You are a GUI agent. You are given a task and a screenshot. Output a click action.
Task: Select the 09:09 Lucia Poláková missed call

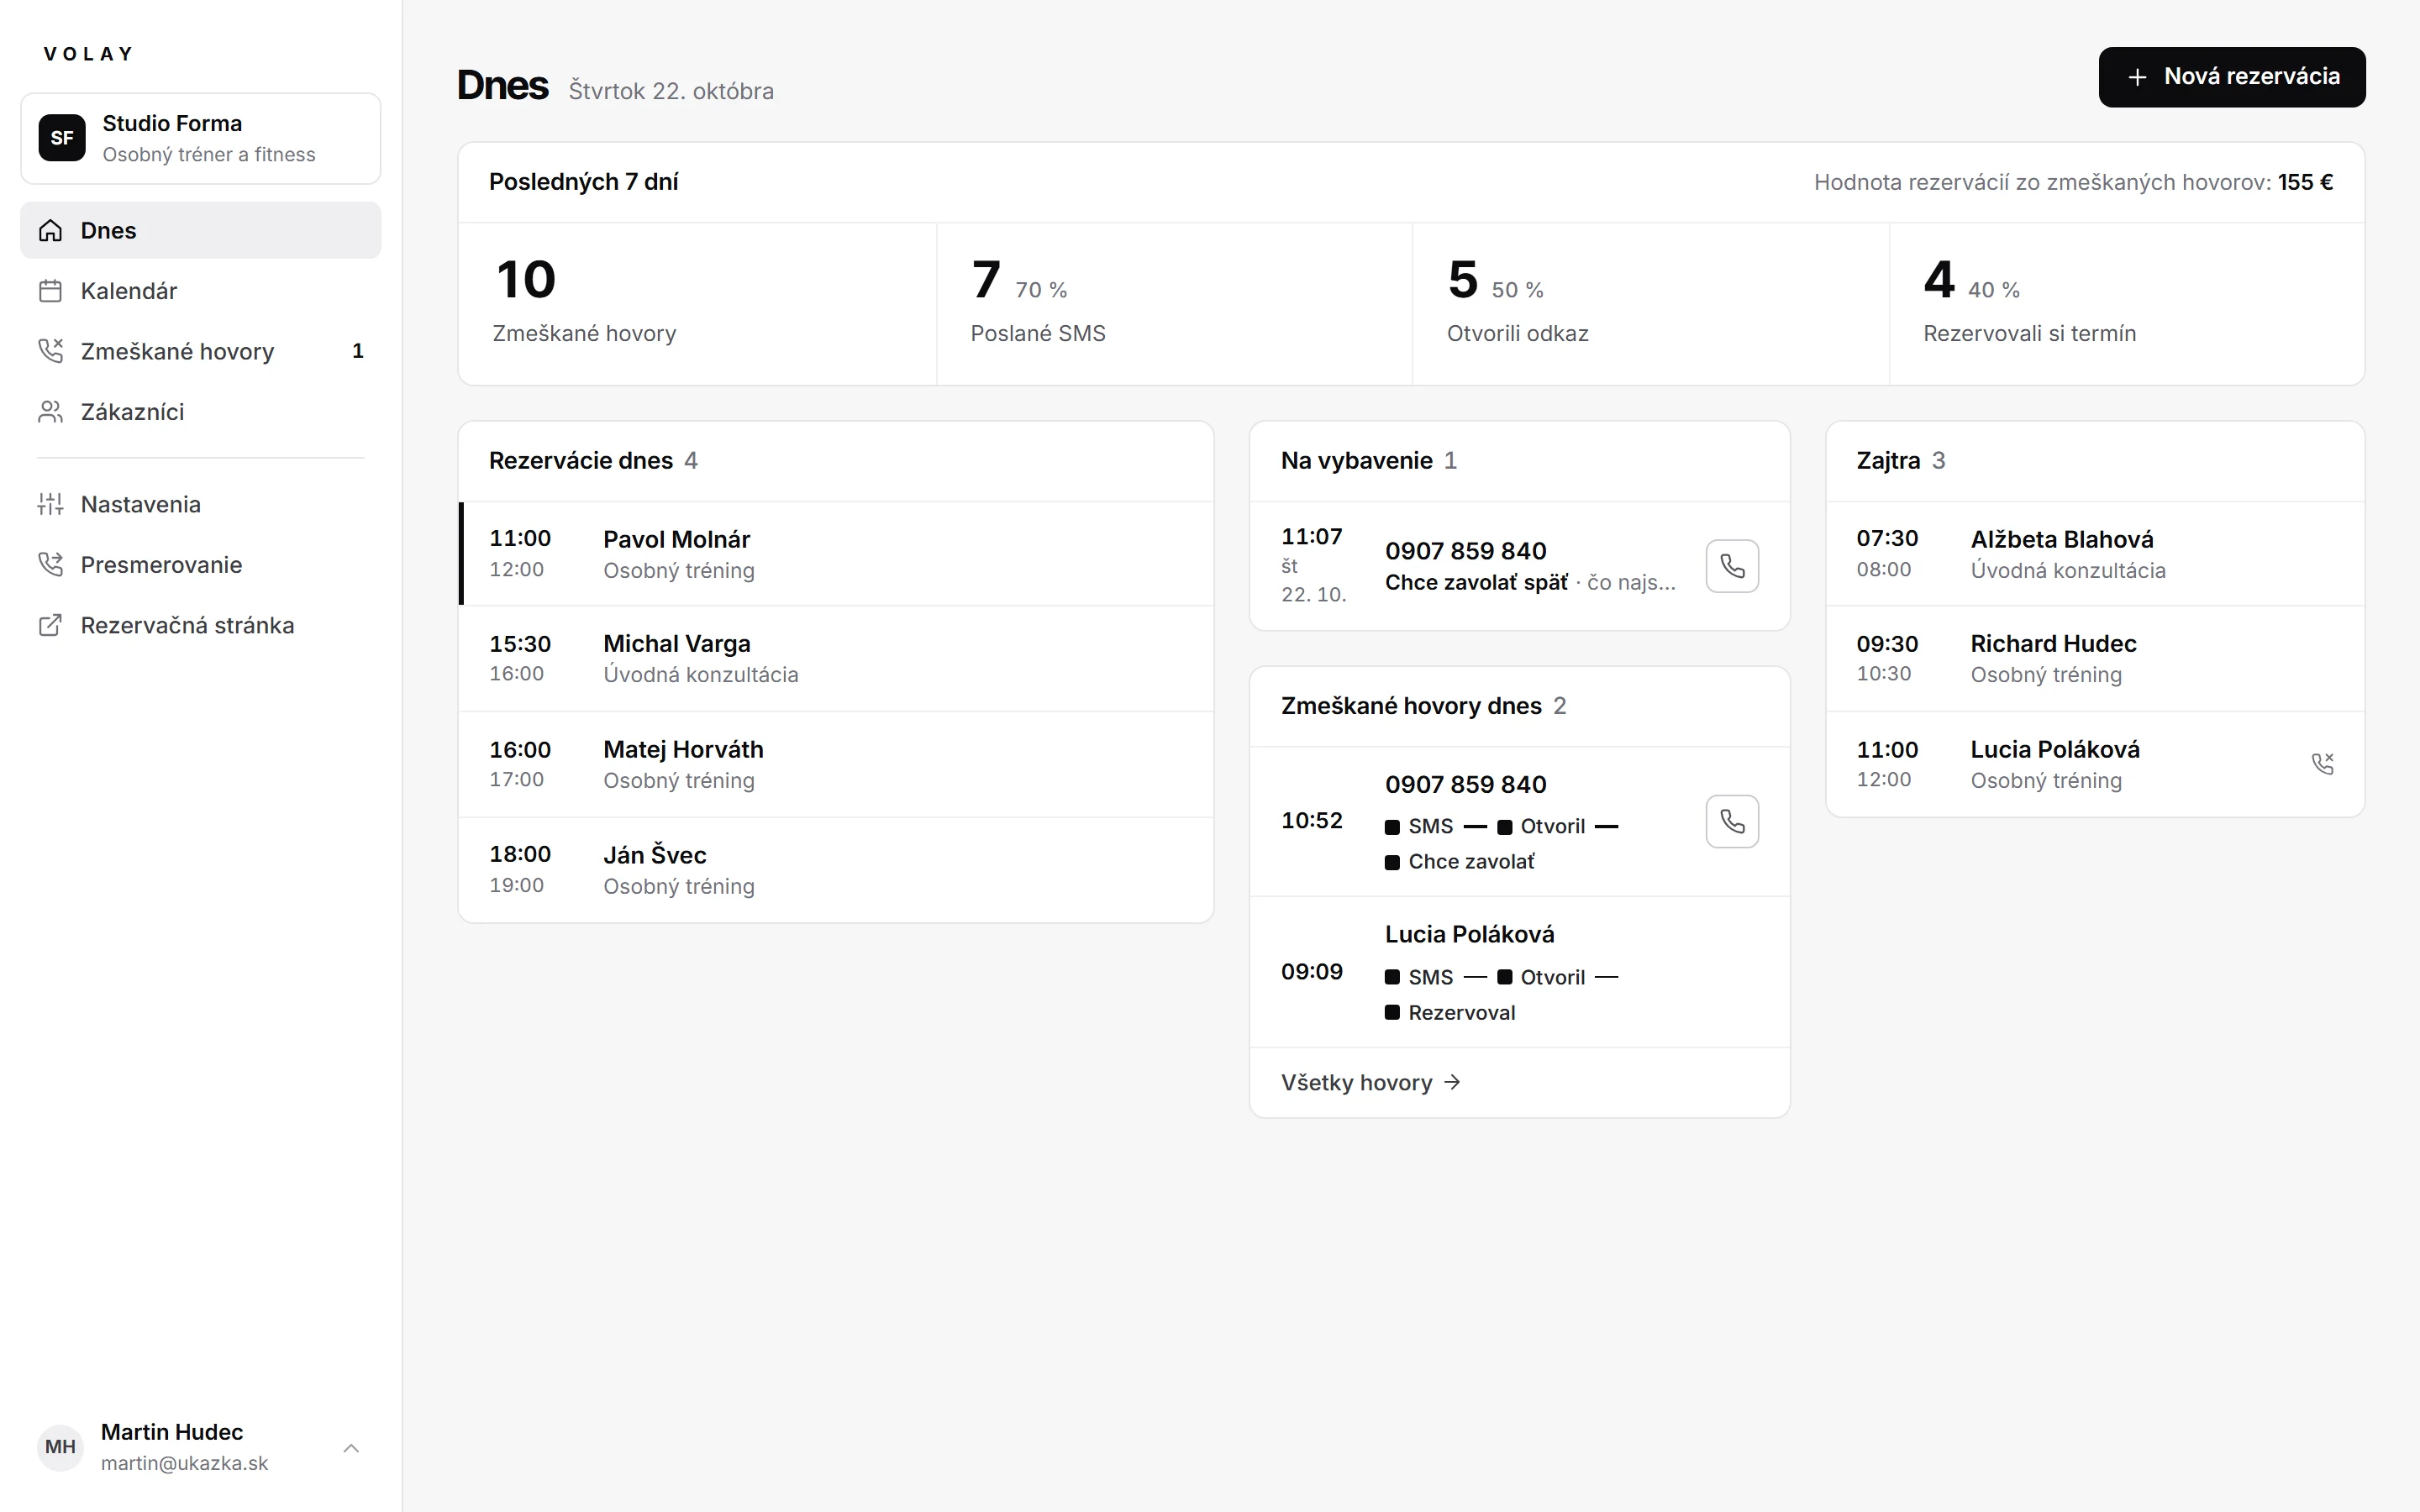click(1519, 972)
